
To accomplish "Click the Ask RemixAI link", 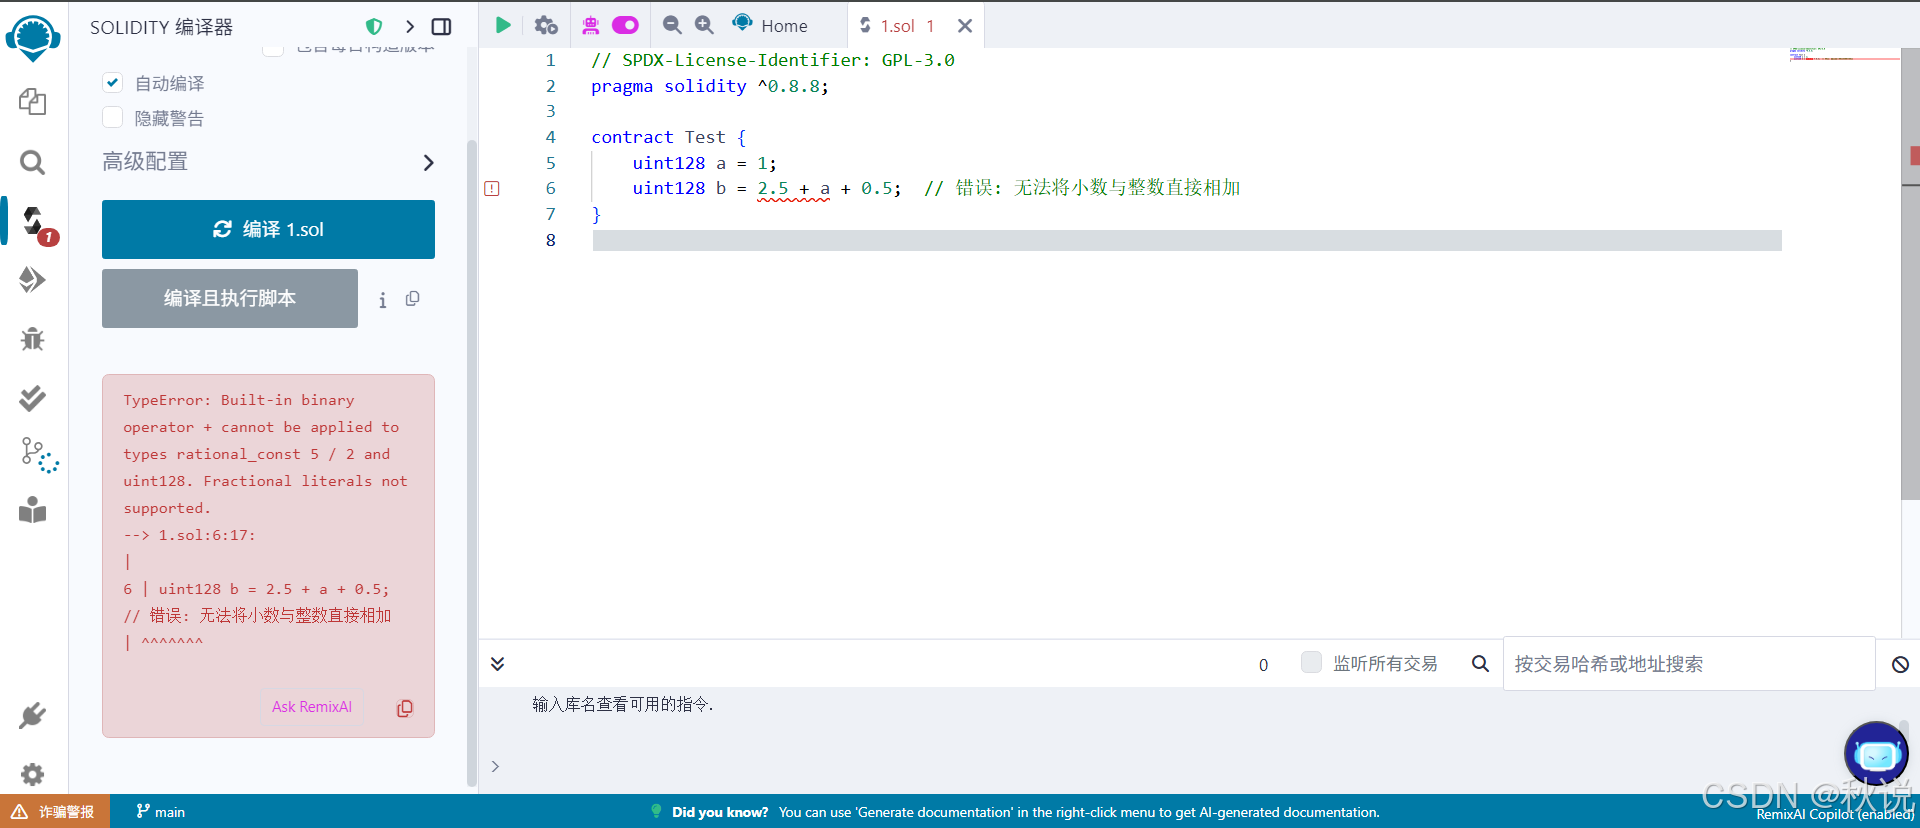I will [x=312, y=707].
